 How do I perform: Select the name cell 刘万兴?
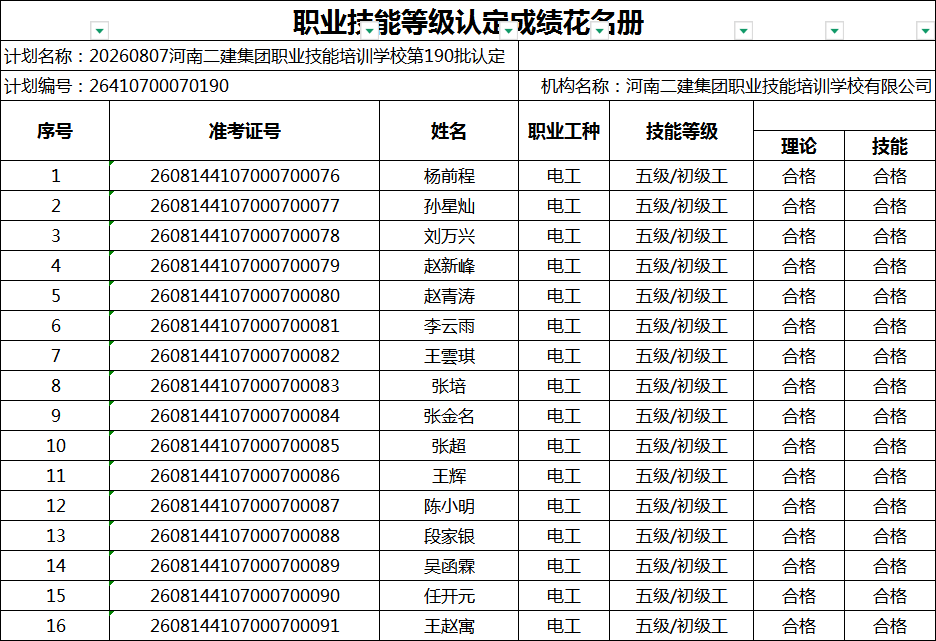click(x=449, y=236)
